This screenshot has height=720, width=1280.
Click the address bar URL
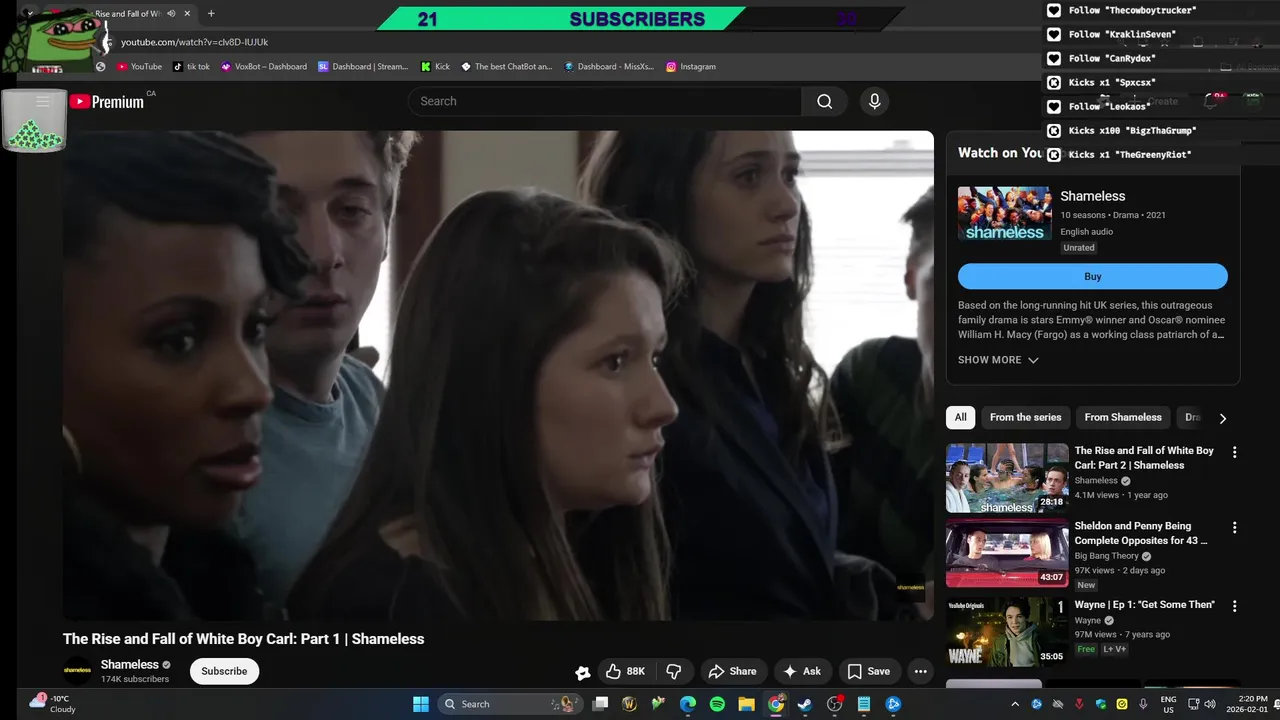click(x=194, y=42)
